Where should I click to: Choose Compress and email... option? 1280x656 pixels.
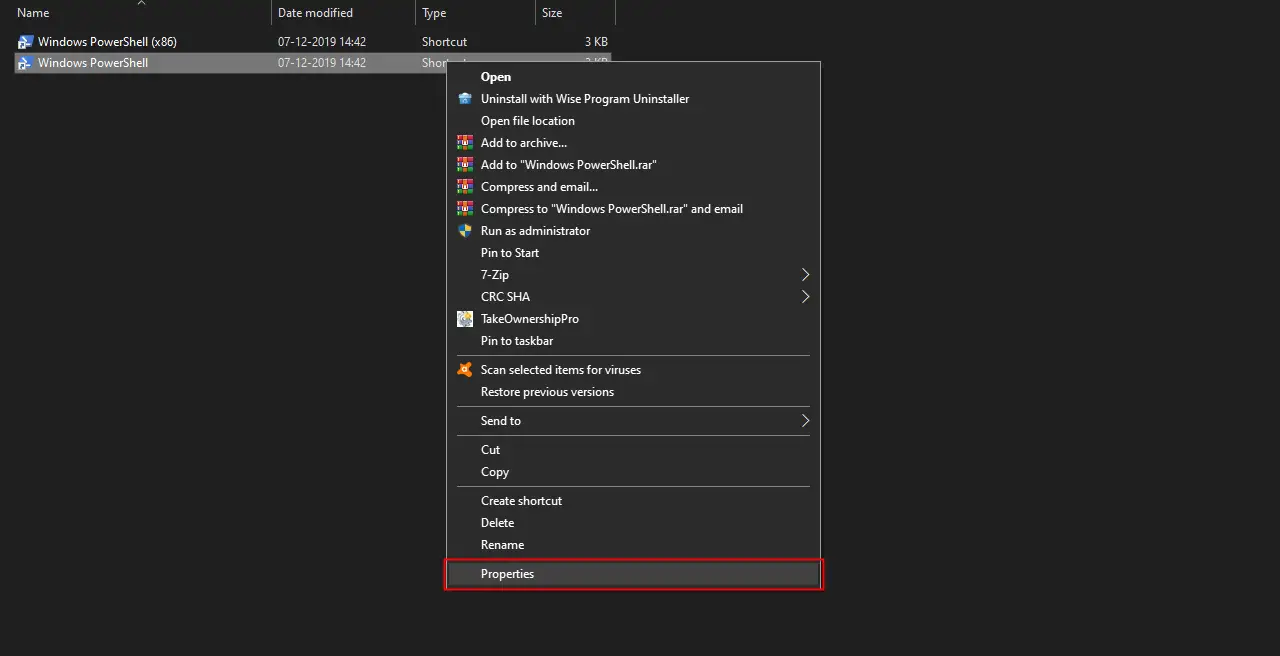tap(633, 187)
